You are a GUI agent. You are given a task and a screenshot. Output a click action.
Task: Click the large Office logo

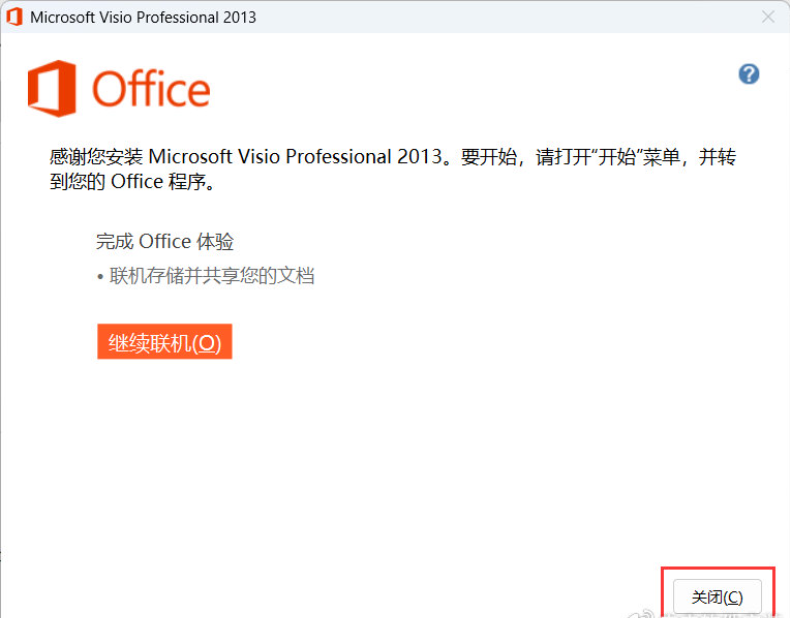[x=119, y=89]
